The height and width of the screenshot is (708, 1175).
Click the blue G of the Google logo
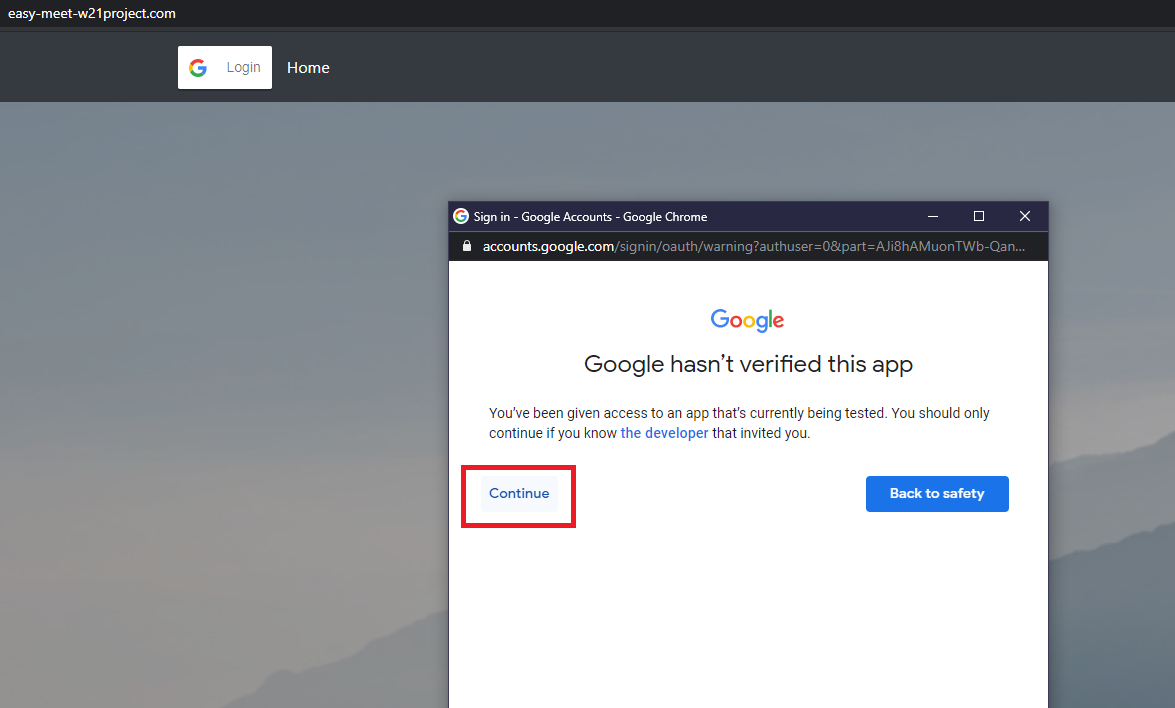pyautogui.click(x=718, y=319)
